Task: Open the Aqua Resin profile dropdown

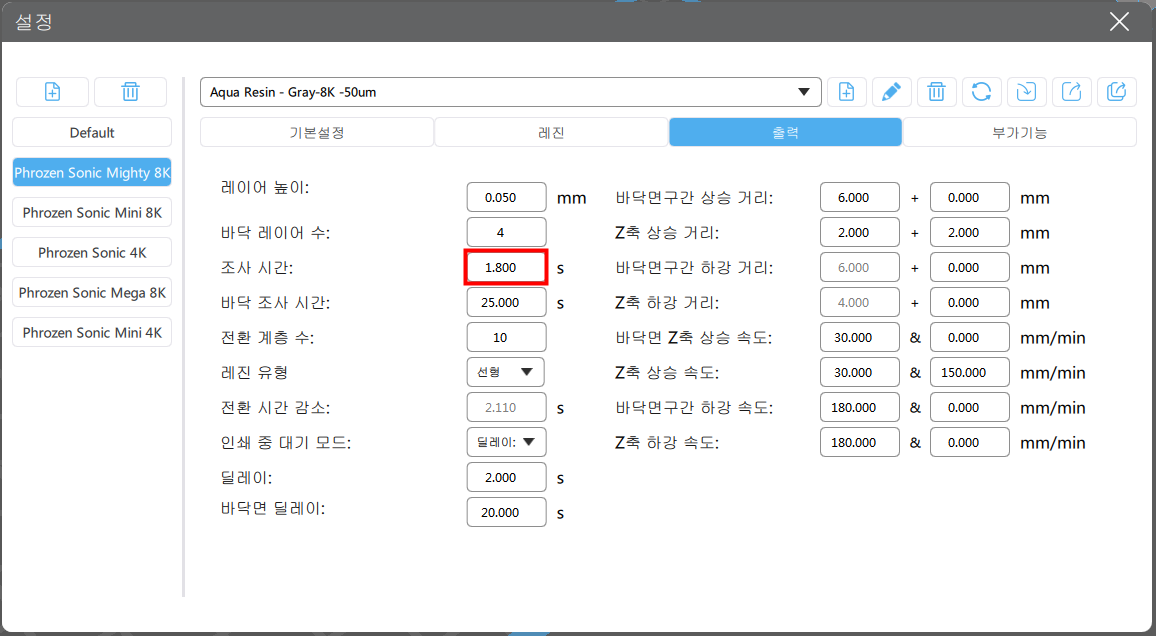Action: [510, 92]
